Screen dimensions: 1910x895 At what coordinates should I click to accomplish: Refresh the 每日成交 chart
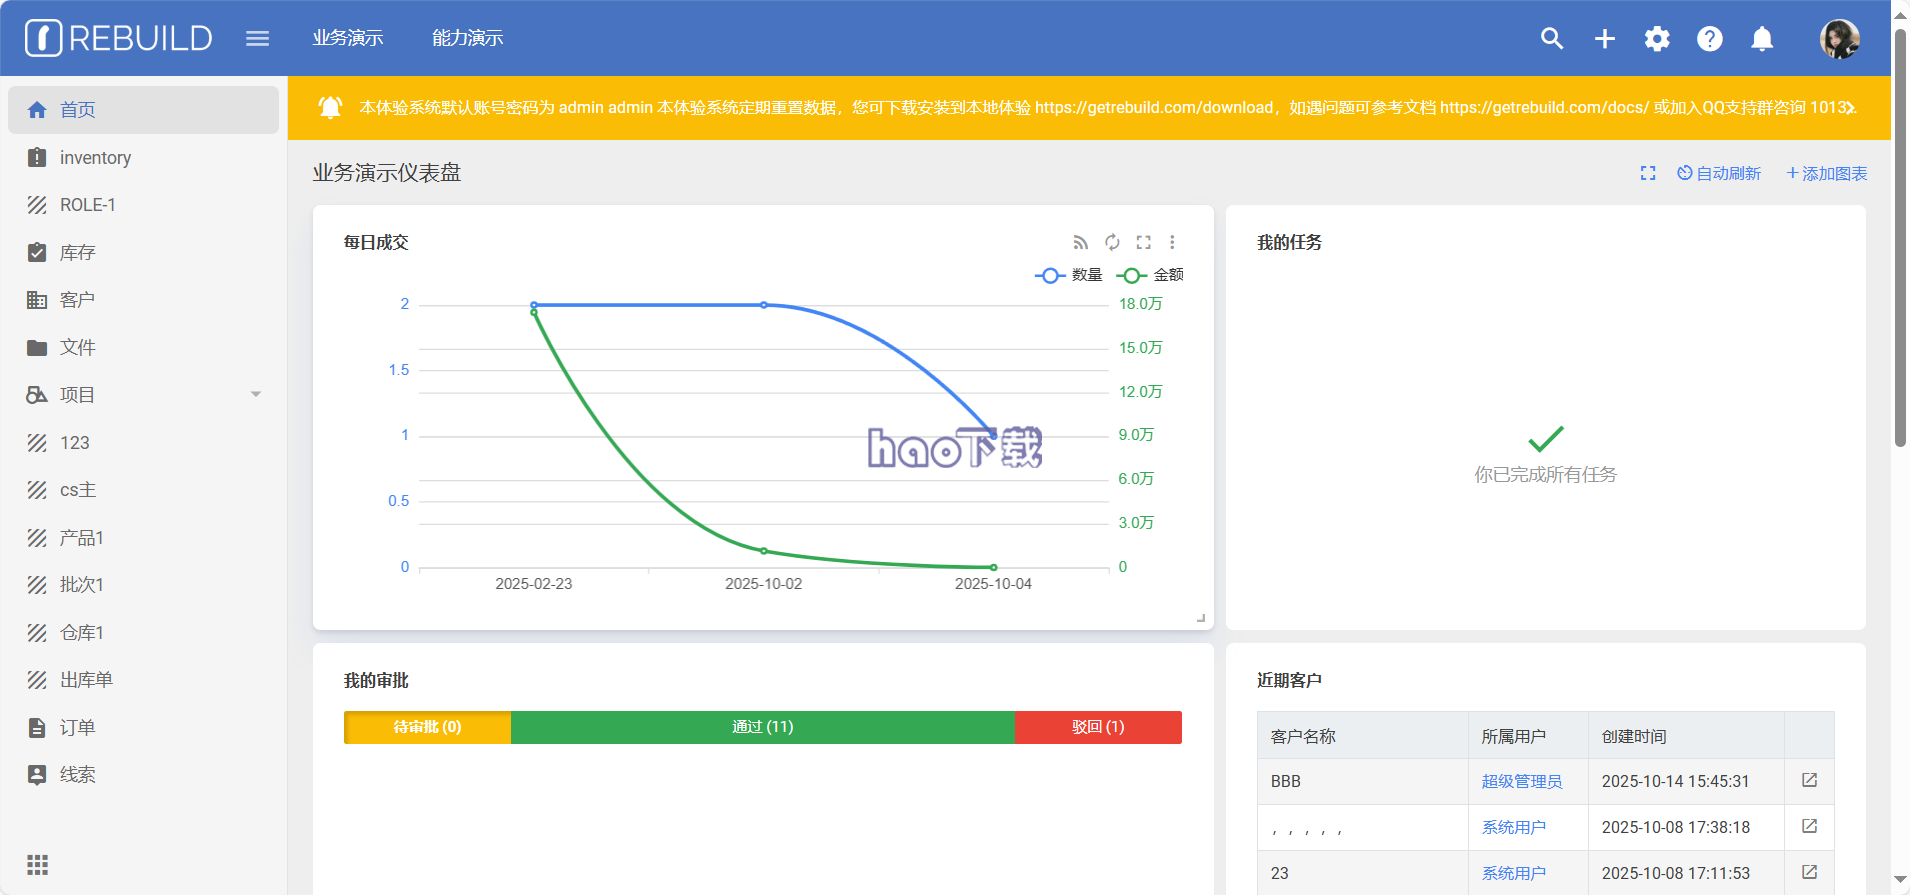pyautogui.click(x=1112, y=242)
